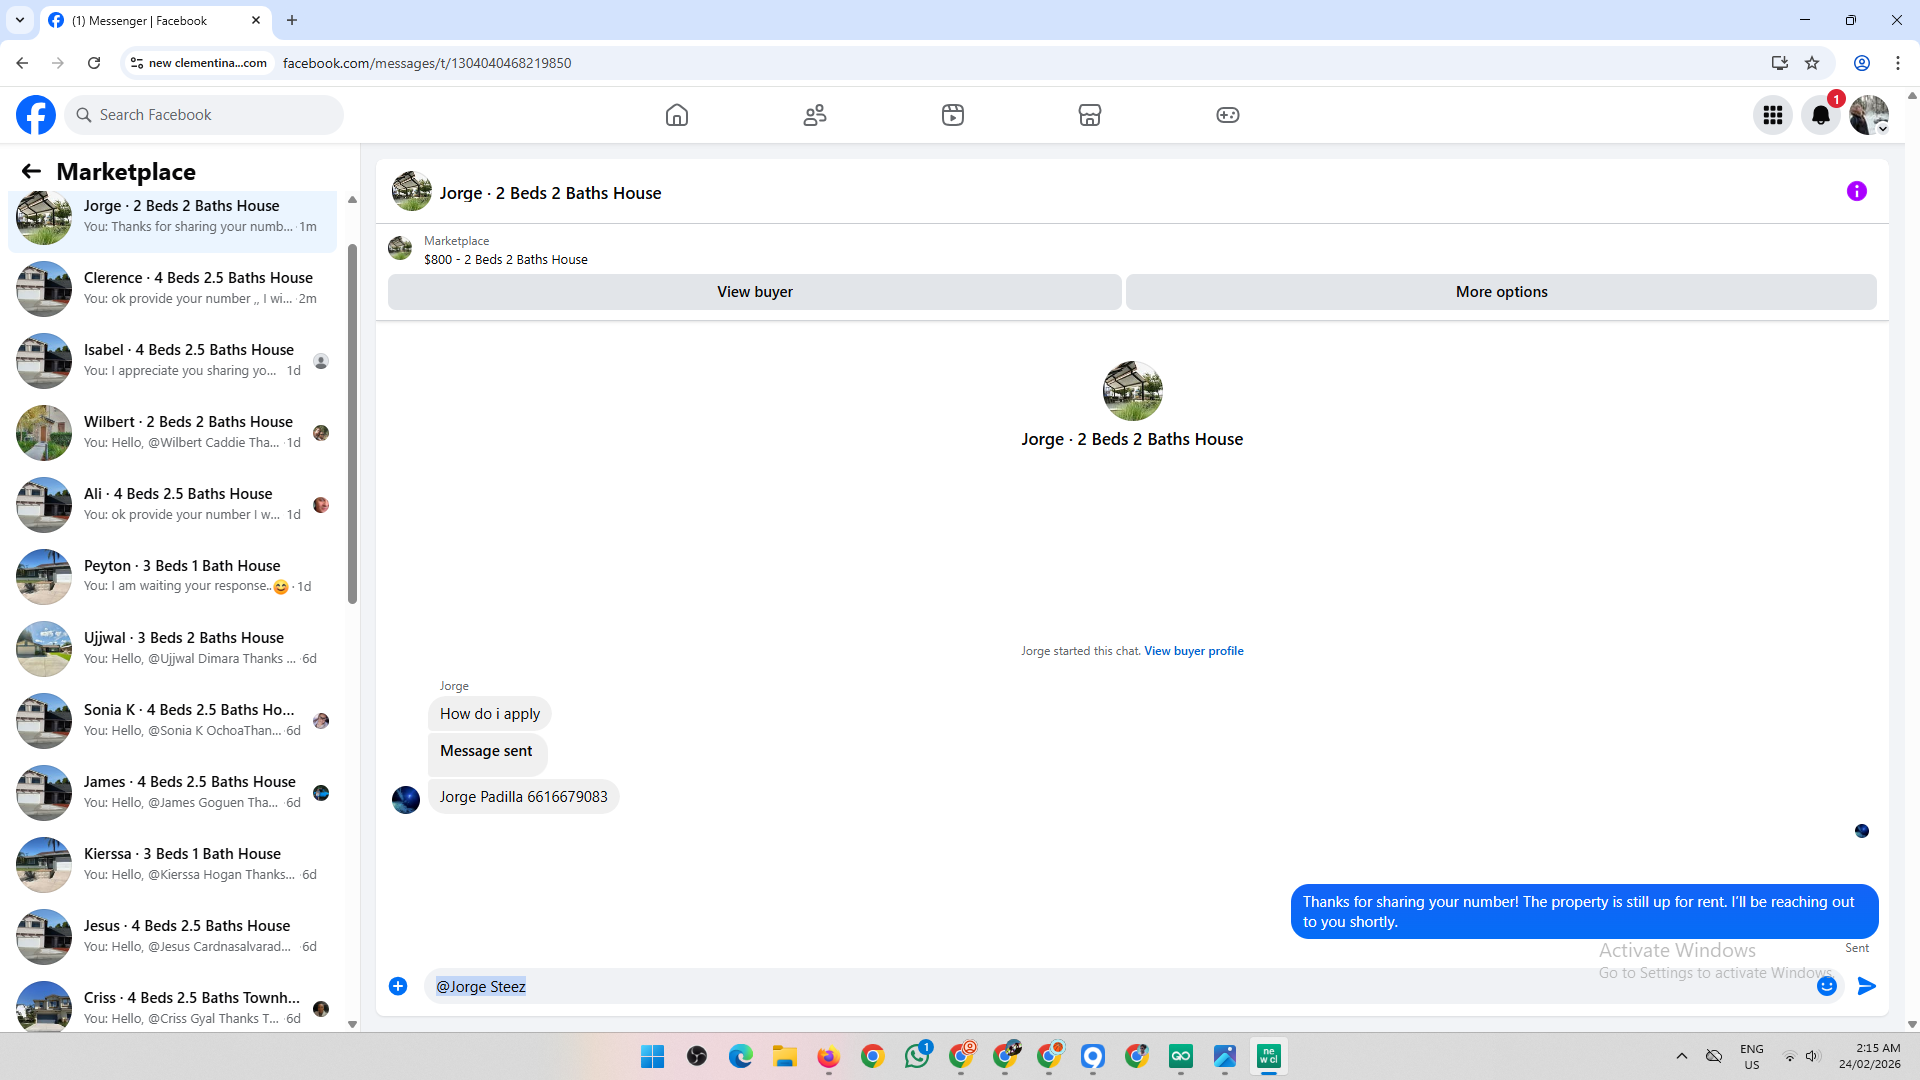Click the plus attachment button
Screen dimensions: 1920x1080
(398, 986)
